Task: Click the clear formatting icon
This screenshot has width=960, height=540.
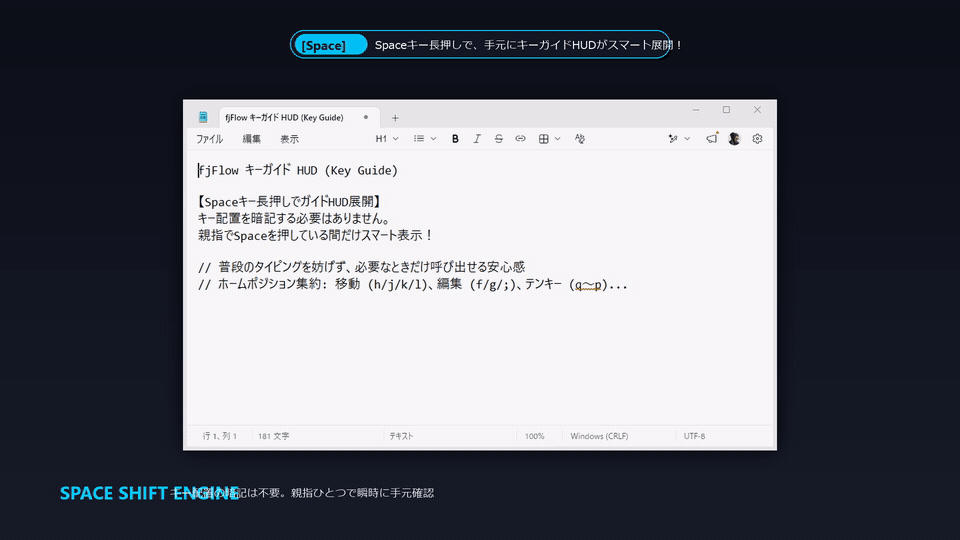Action: [x=580, y=139]
